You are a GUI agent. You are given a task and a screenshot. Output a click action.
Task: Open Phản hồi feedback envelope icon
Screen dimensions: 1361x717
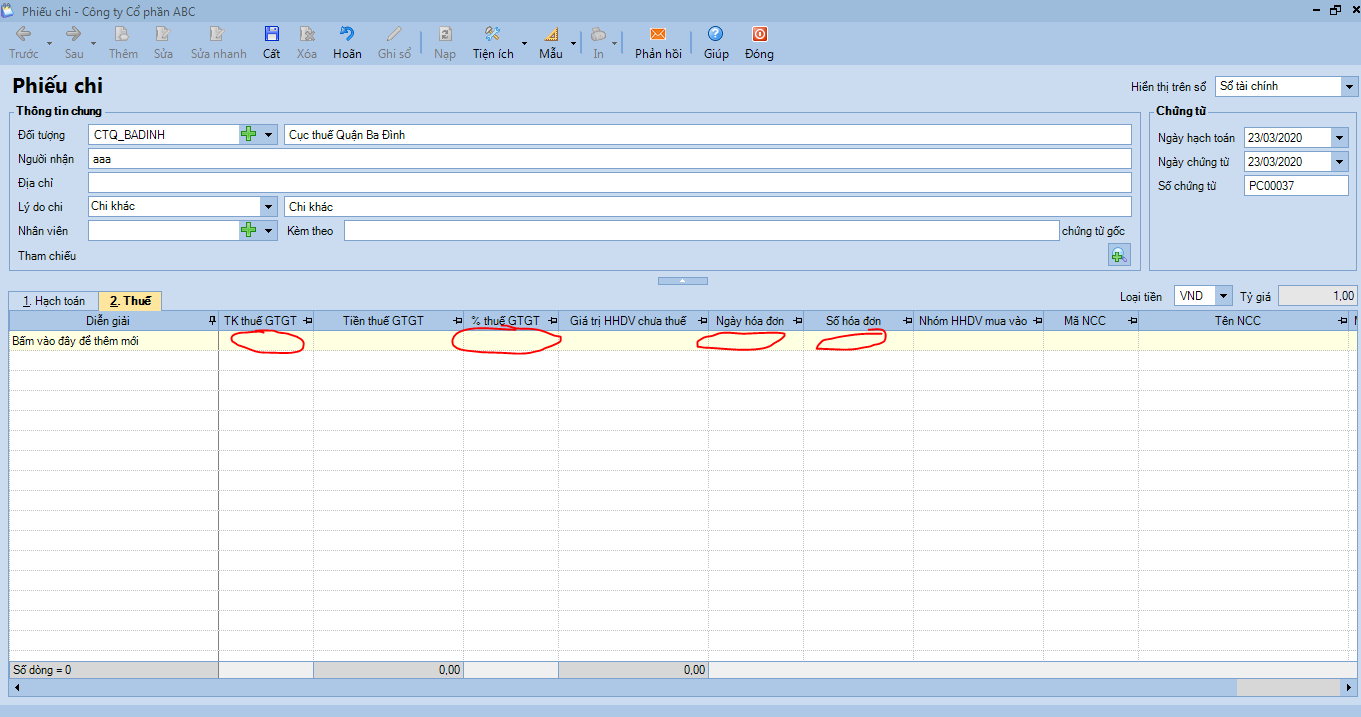tap(657, 35)
